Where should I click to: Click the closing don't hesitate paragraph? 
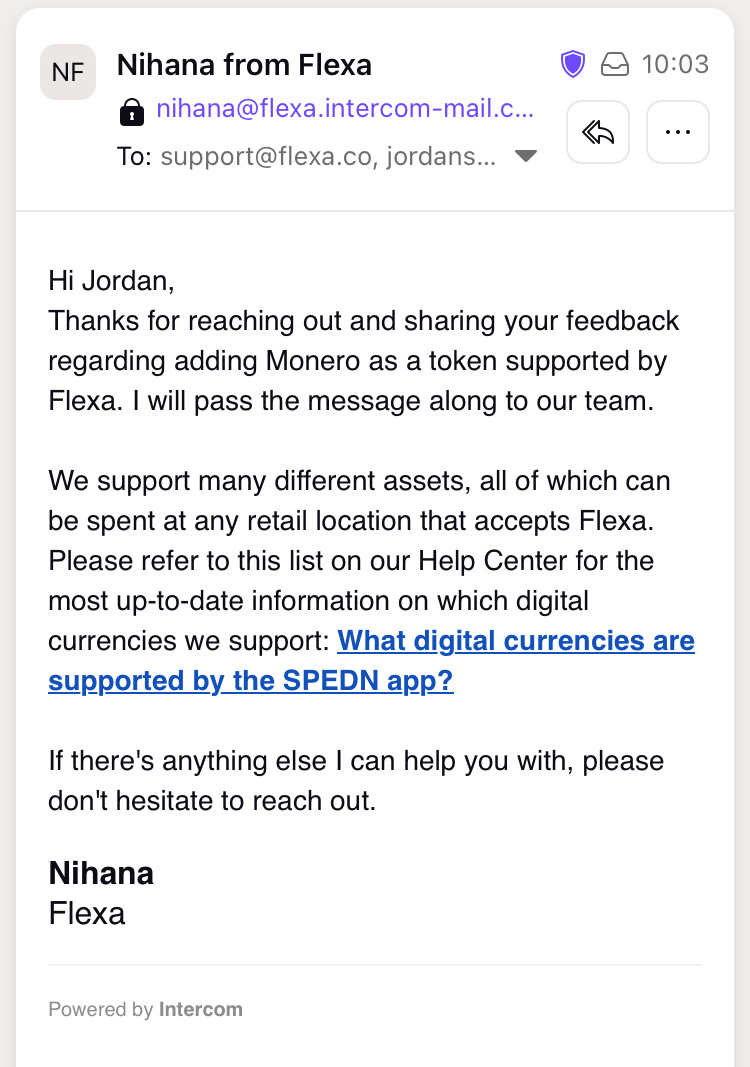pyautogui.click(x=355, y=781)
